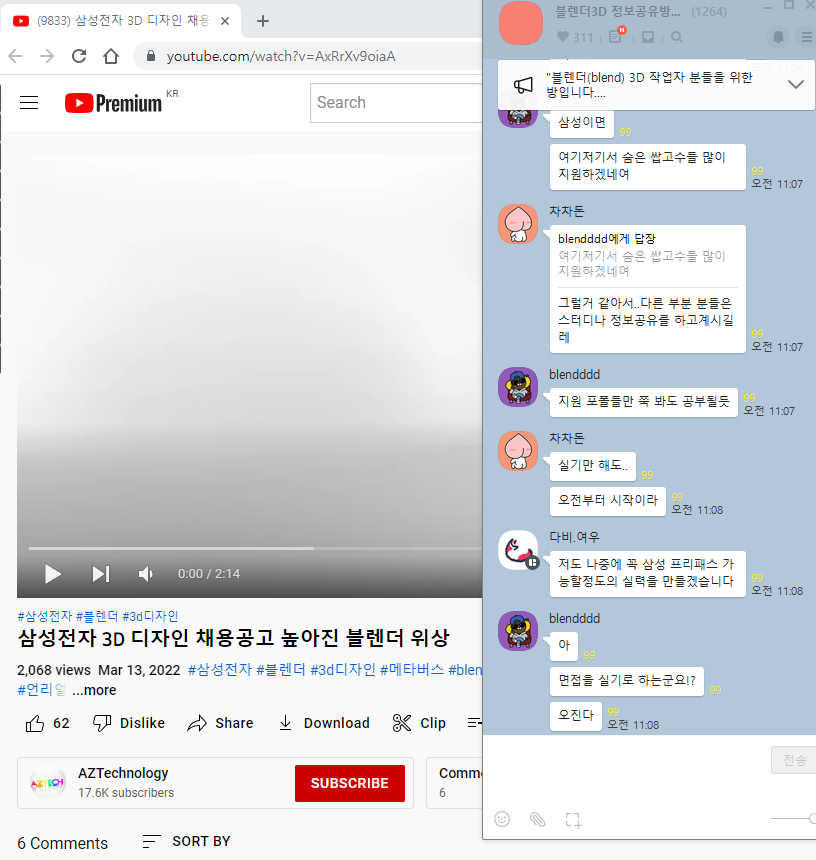Screen dimensions: 816x860
Task: Expand the pinned notice chevron
Action: [796, 84]
